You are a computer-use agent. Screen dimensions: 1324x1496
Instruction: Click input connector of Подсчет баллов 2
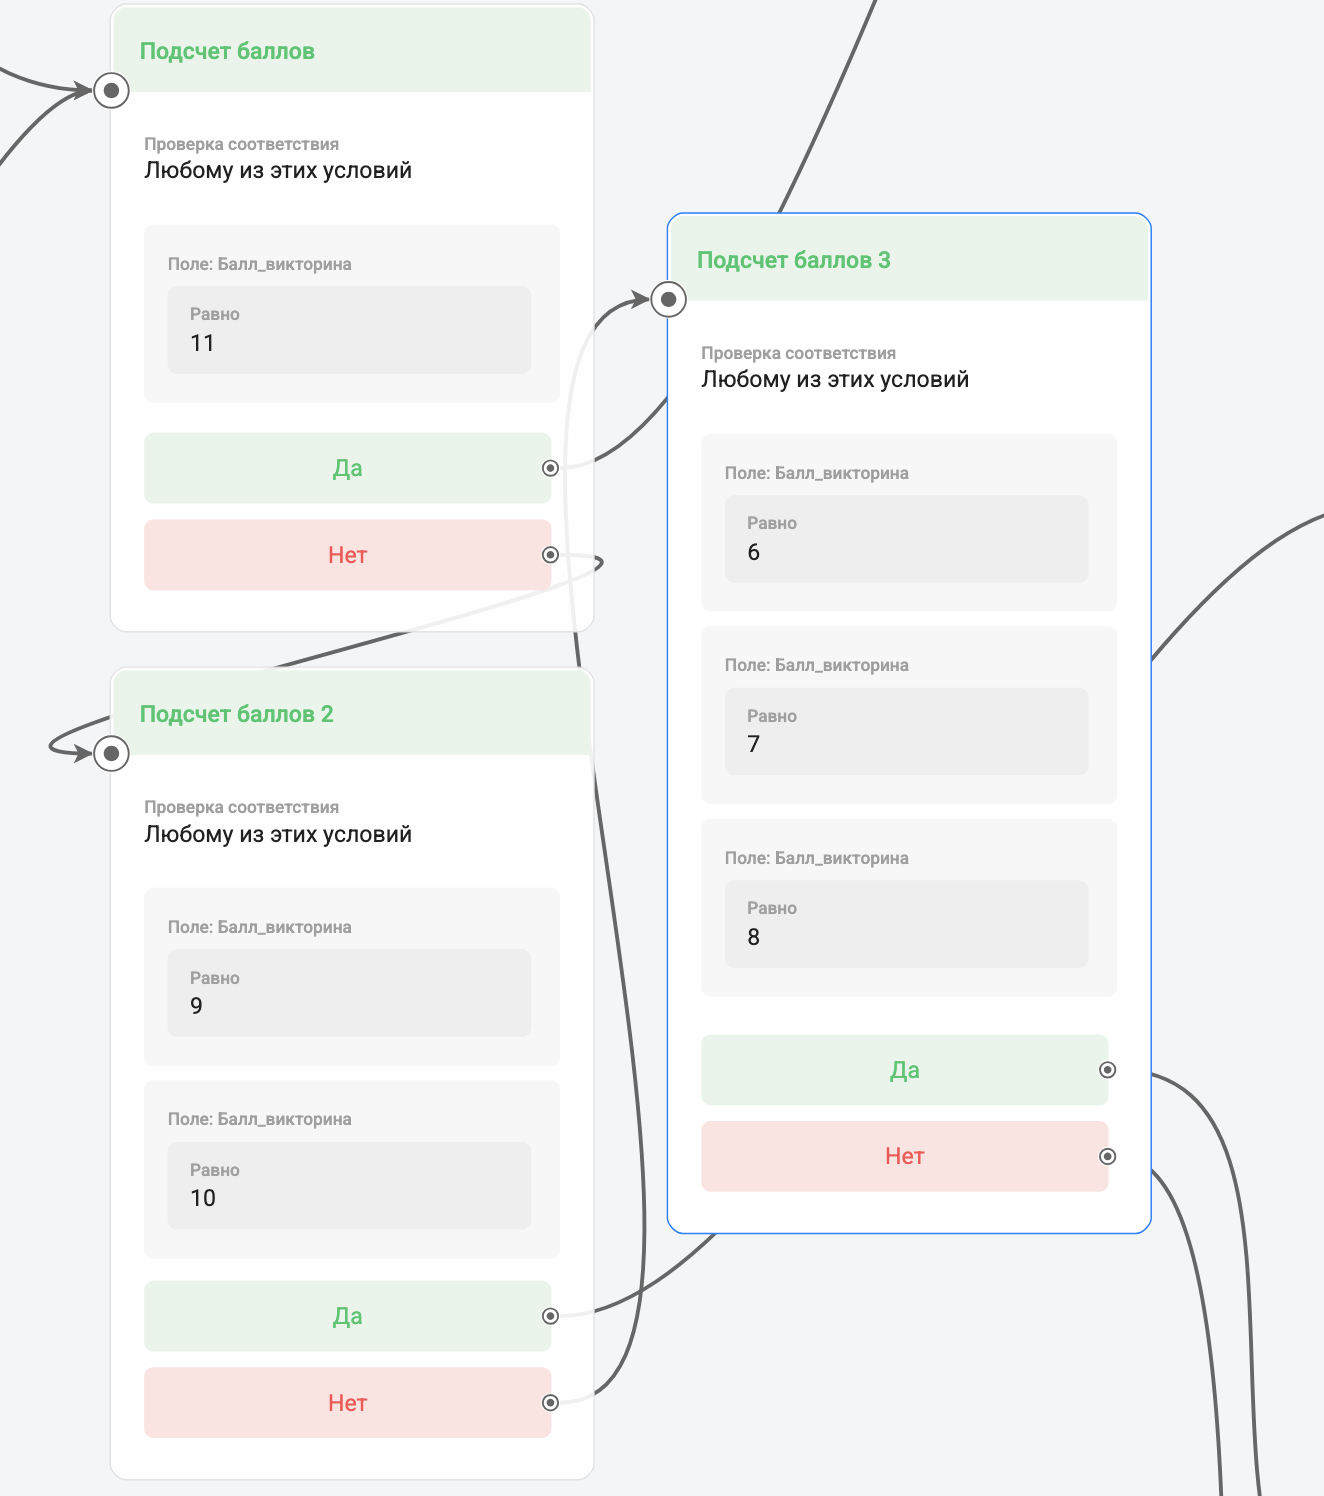112,754
